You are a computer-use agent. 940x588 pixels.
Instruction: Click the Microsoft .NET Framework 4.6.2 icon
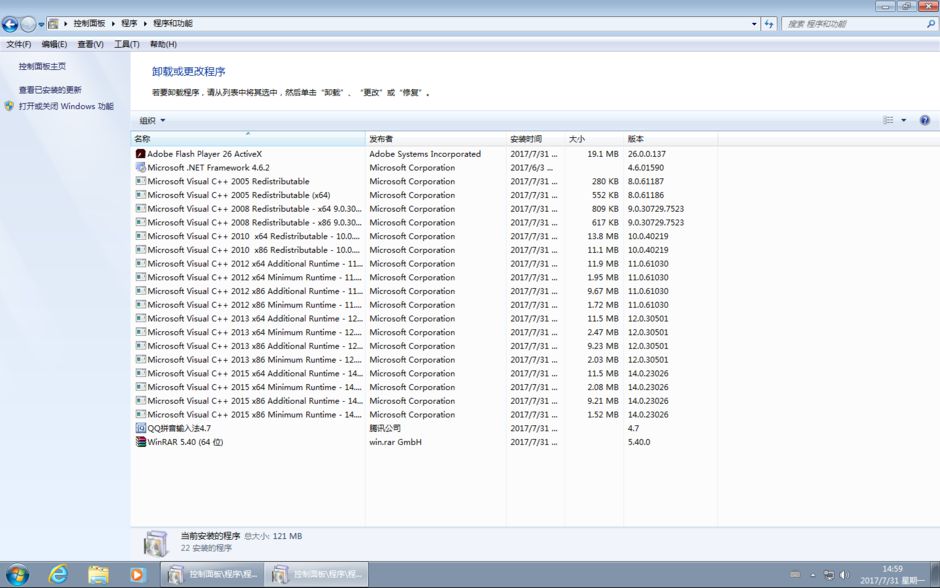(x=141, y=168)
